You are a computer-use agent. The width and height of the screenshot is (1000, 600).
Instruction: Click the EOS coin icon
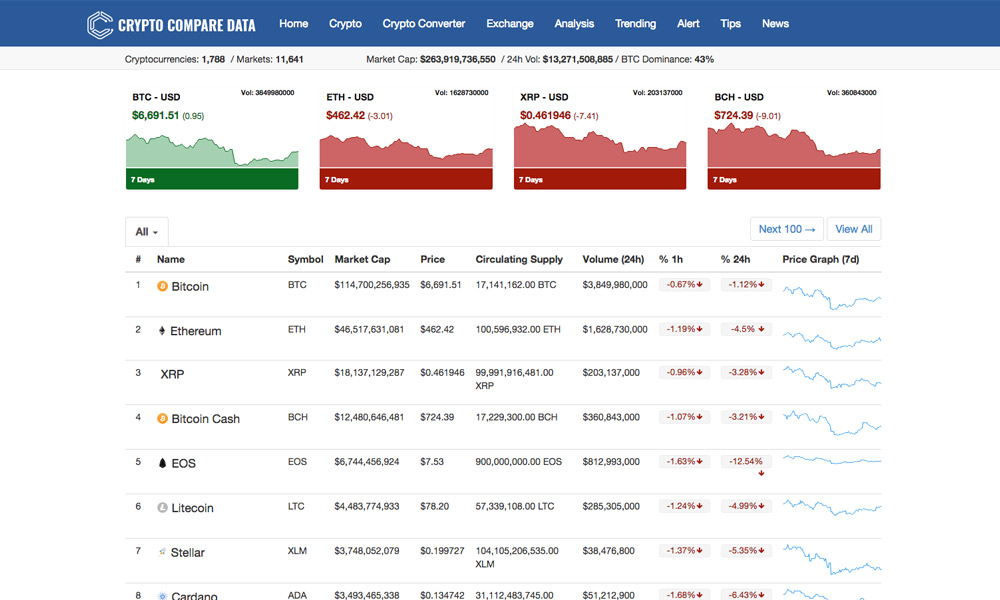(x=163, y=464)
